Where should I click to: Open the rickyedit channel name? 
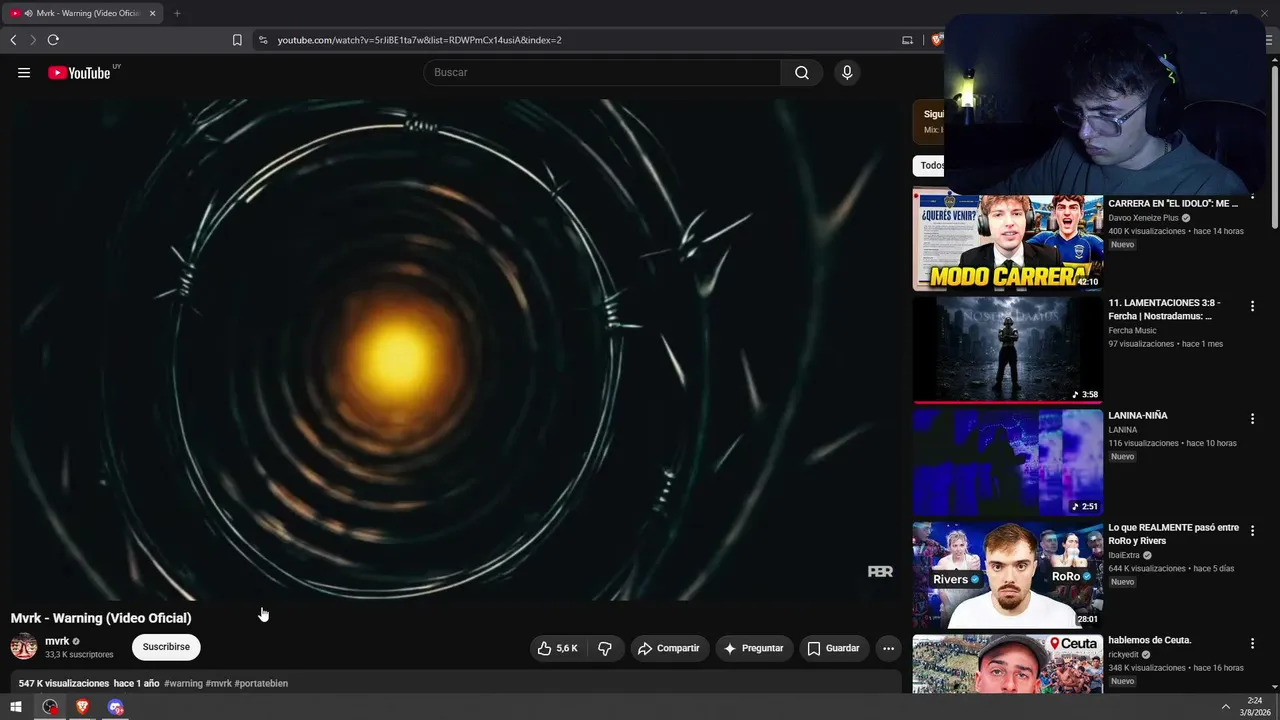click(1123, 655)
